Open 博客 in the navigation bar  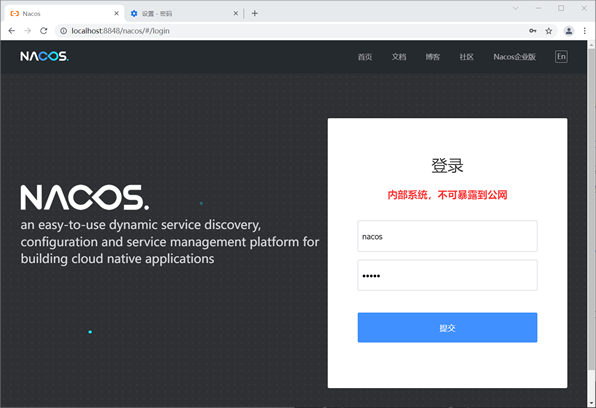pos(433,57)
